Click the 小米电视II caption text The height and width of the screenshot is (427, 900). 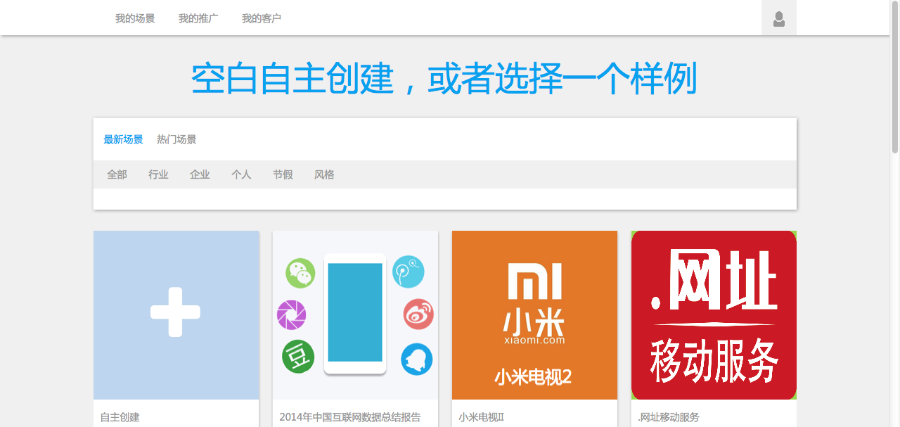click(x=481, y=417)
